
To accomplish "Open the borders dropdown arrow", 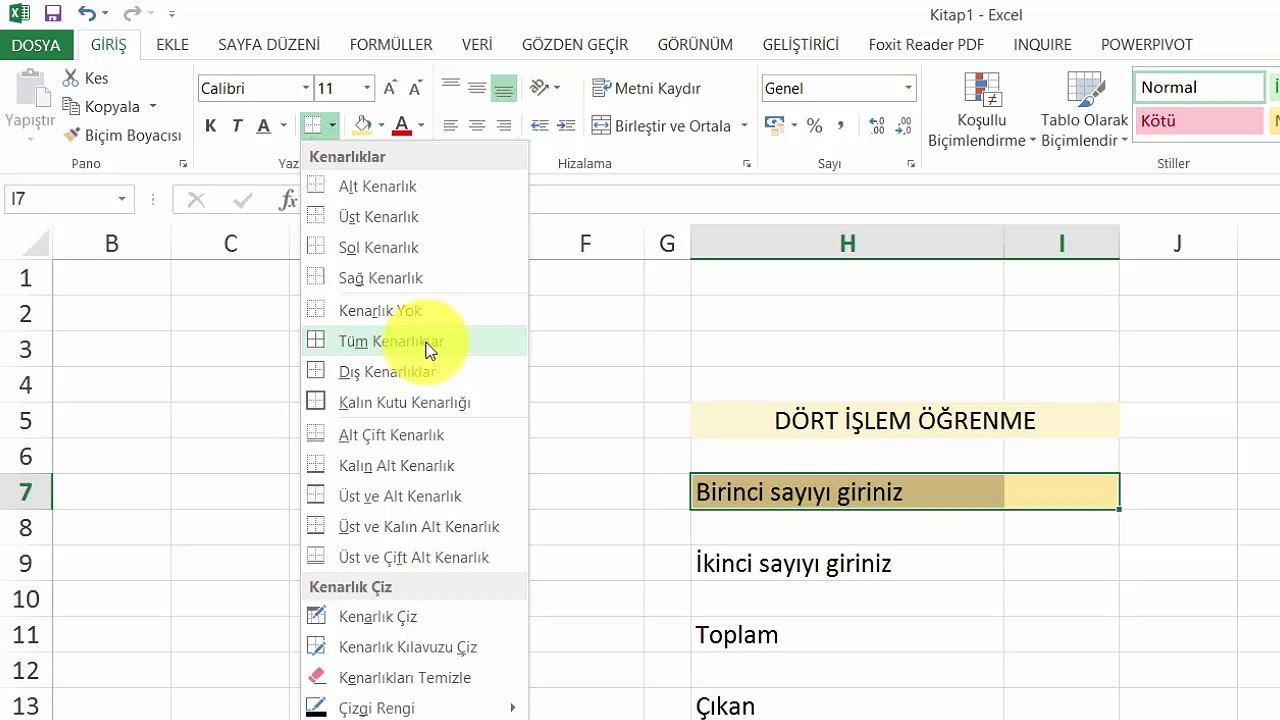I will pos(332,125).
